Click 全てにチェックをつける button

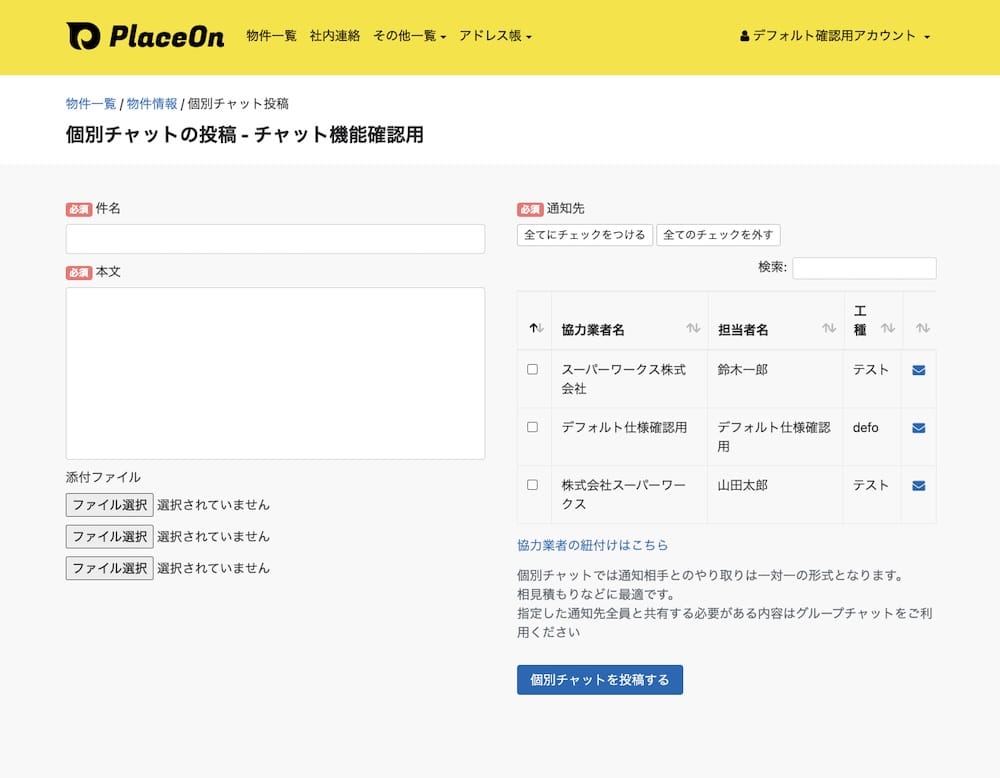pyautogui.click(x=585, y=235)
